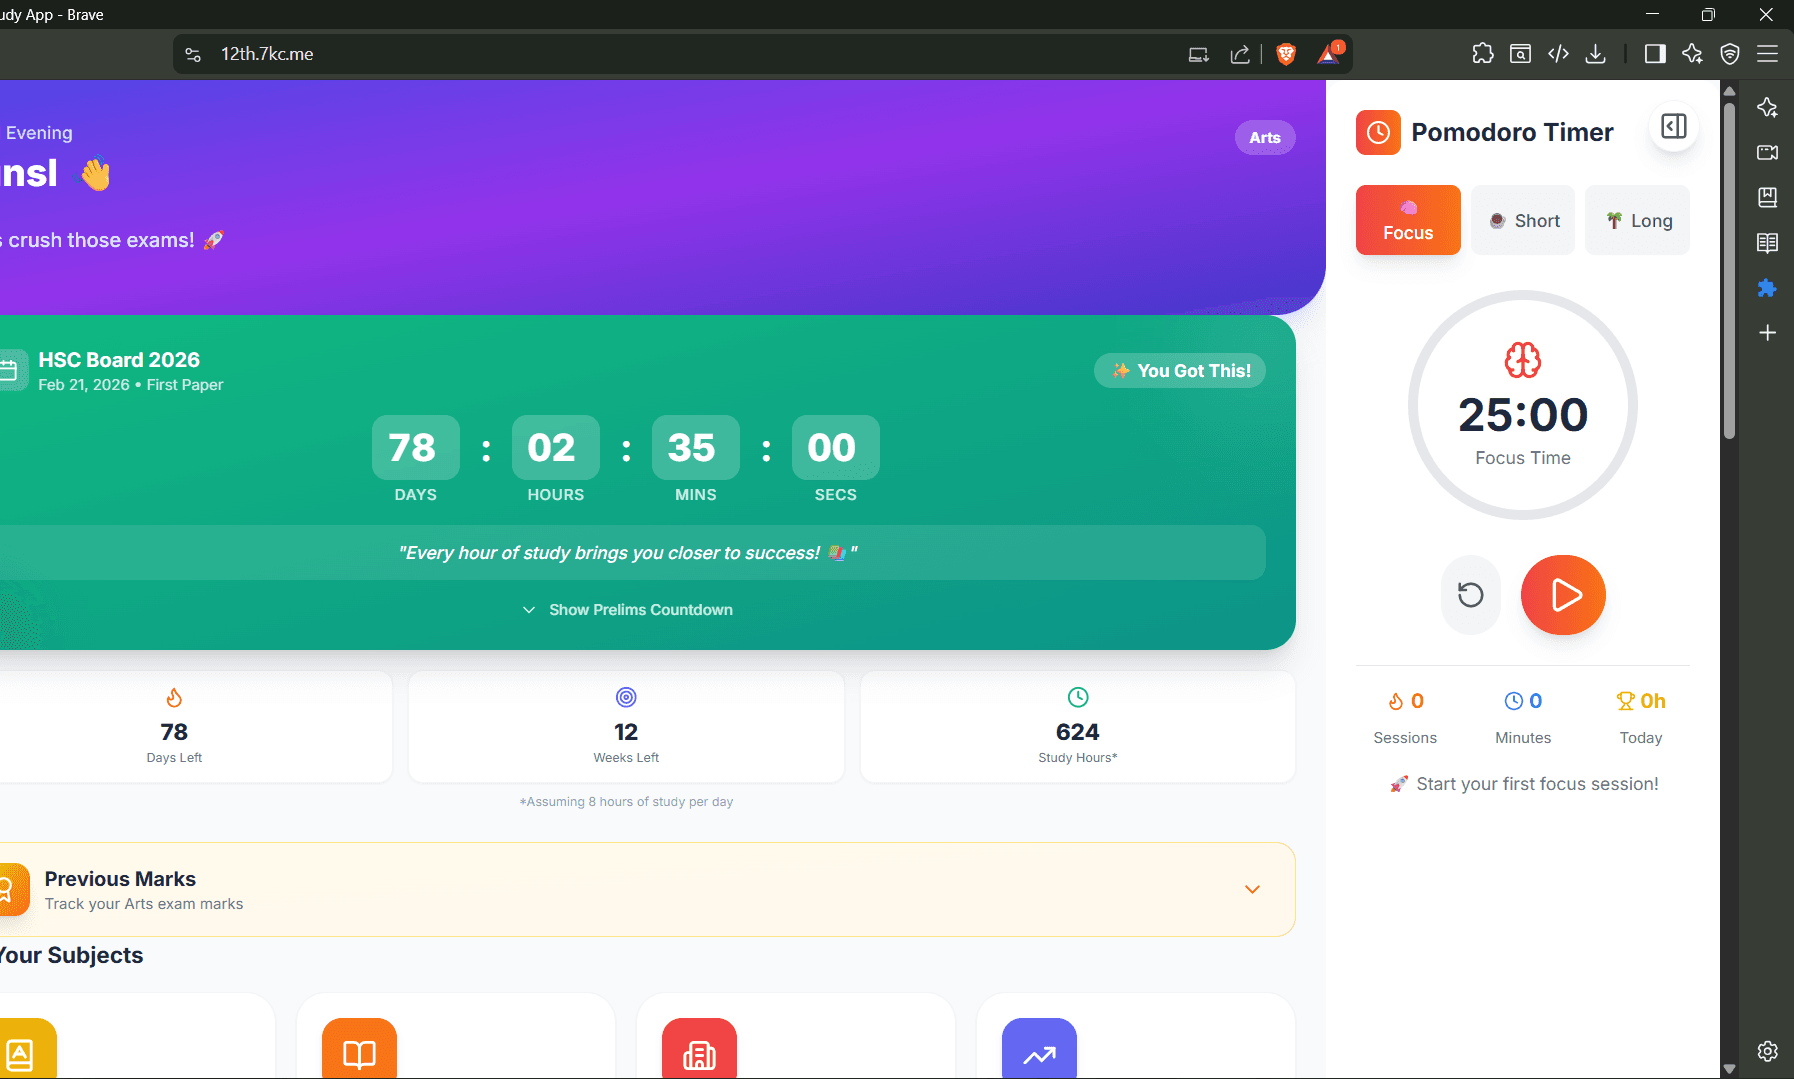This screenshot has width=1794, height=1079.
Task: Switch to Long break mode
Action: click(x=1637, y=221)
